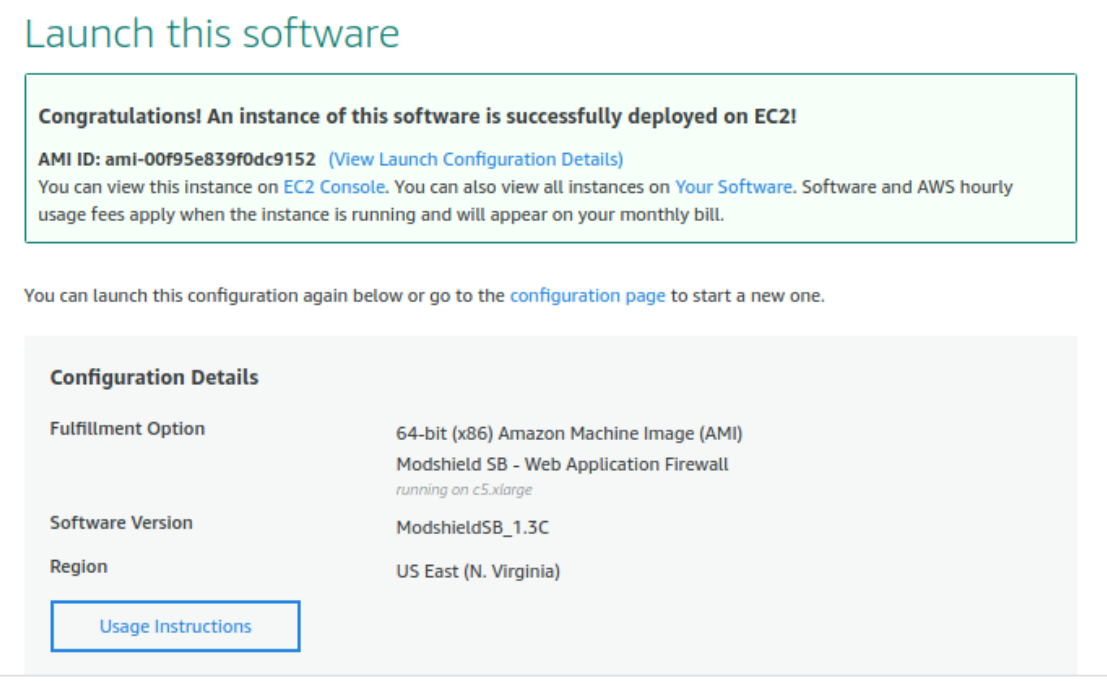The width and height of the screenshot is (1107, 681).
Task: Click the ModshieldSB_1.3C version value
Action: click(x=472, y=528)
